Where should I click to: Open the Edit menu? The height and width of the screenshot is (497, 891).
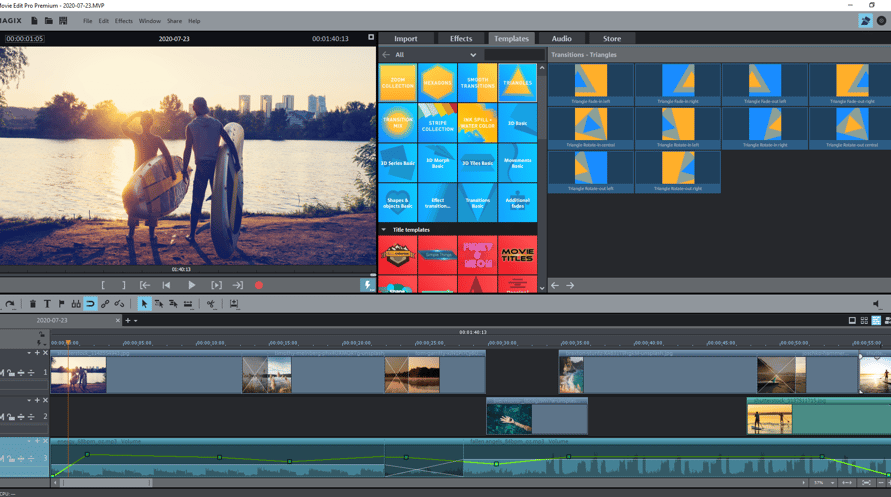pos(103,21)
